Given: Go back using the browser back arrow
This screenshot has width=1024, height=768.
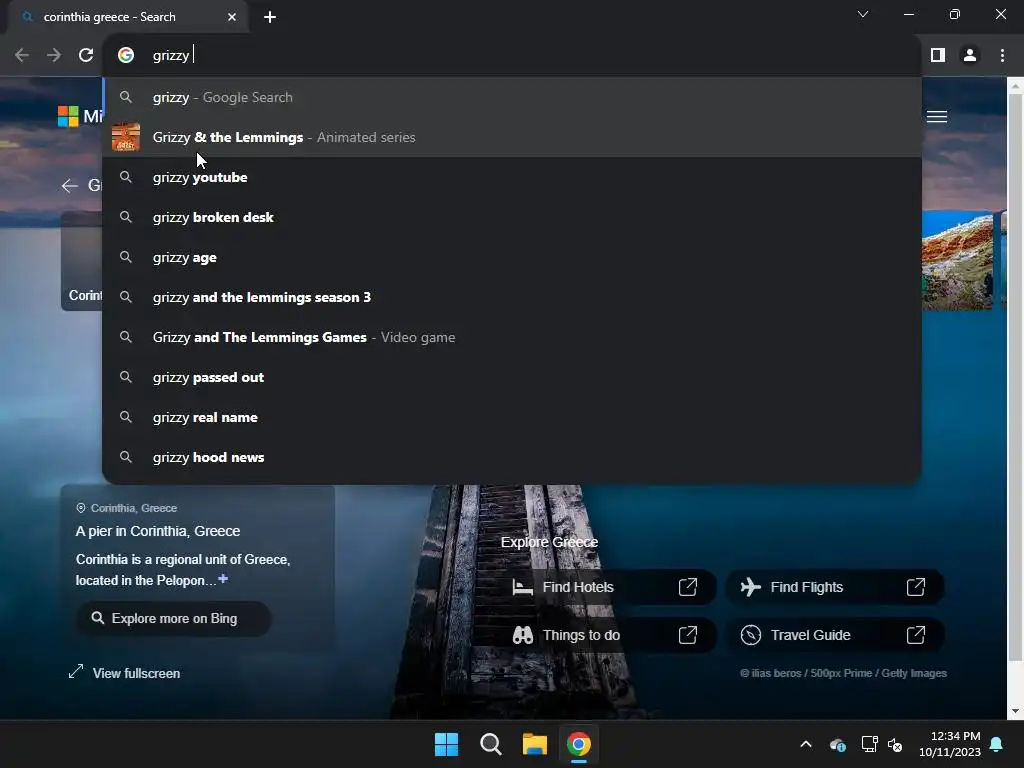Looking at the screenshot, I should (22, 56).
